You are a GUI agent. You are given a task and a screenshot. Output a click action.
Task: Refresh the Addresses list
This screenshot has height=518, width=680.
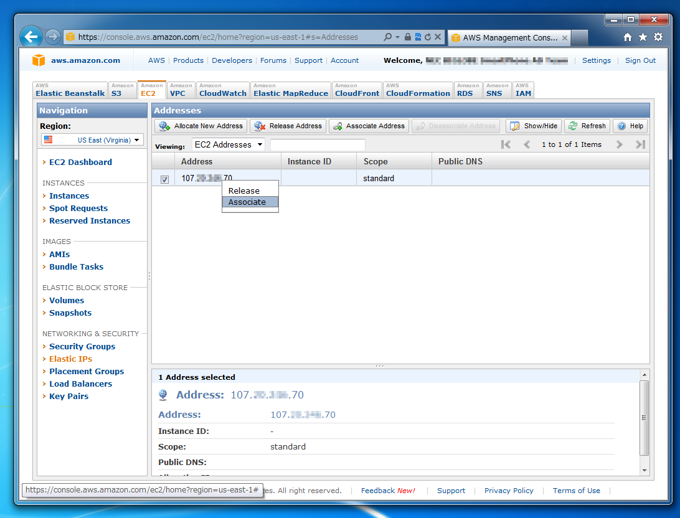click(587, 126)
